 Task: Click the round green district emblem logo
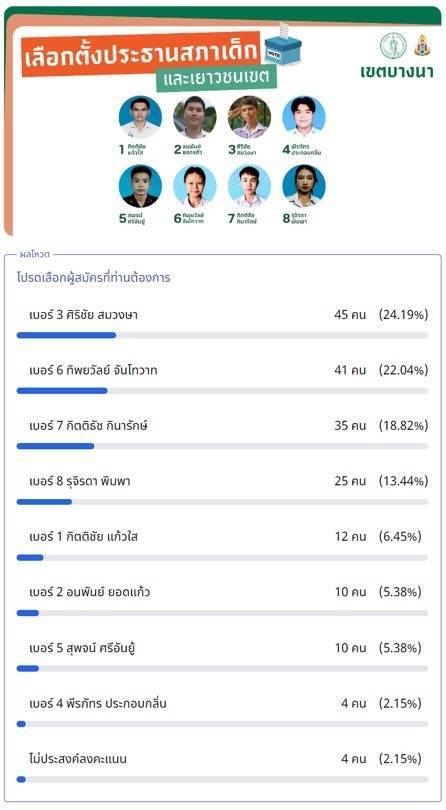393,45
